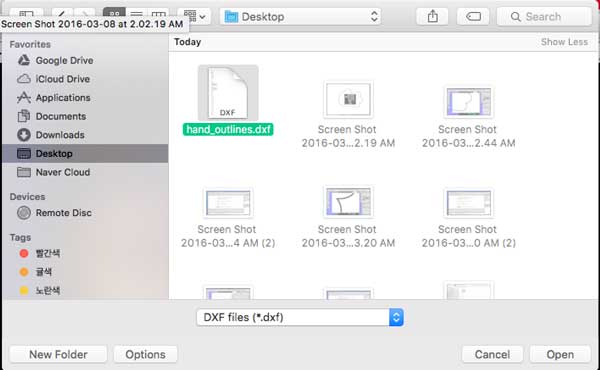Screen dimensions: 600x370
Task: Open the Naver Cloud sidebar folder
Action: [54, 172]
